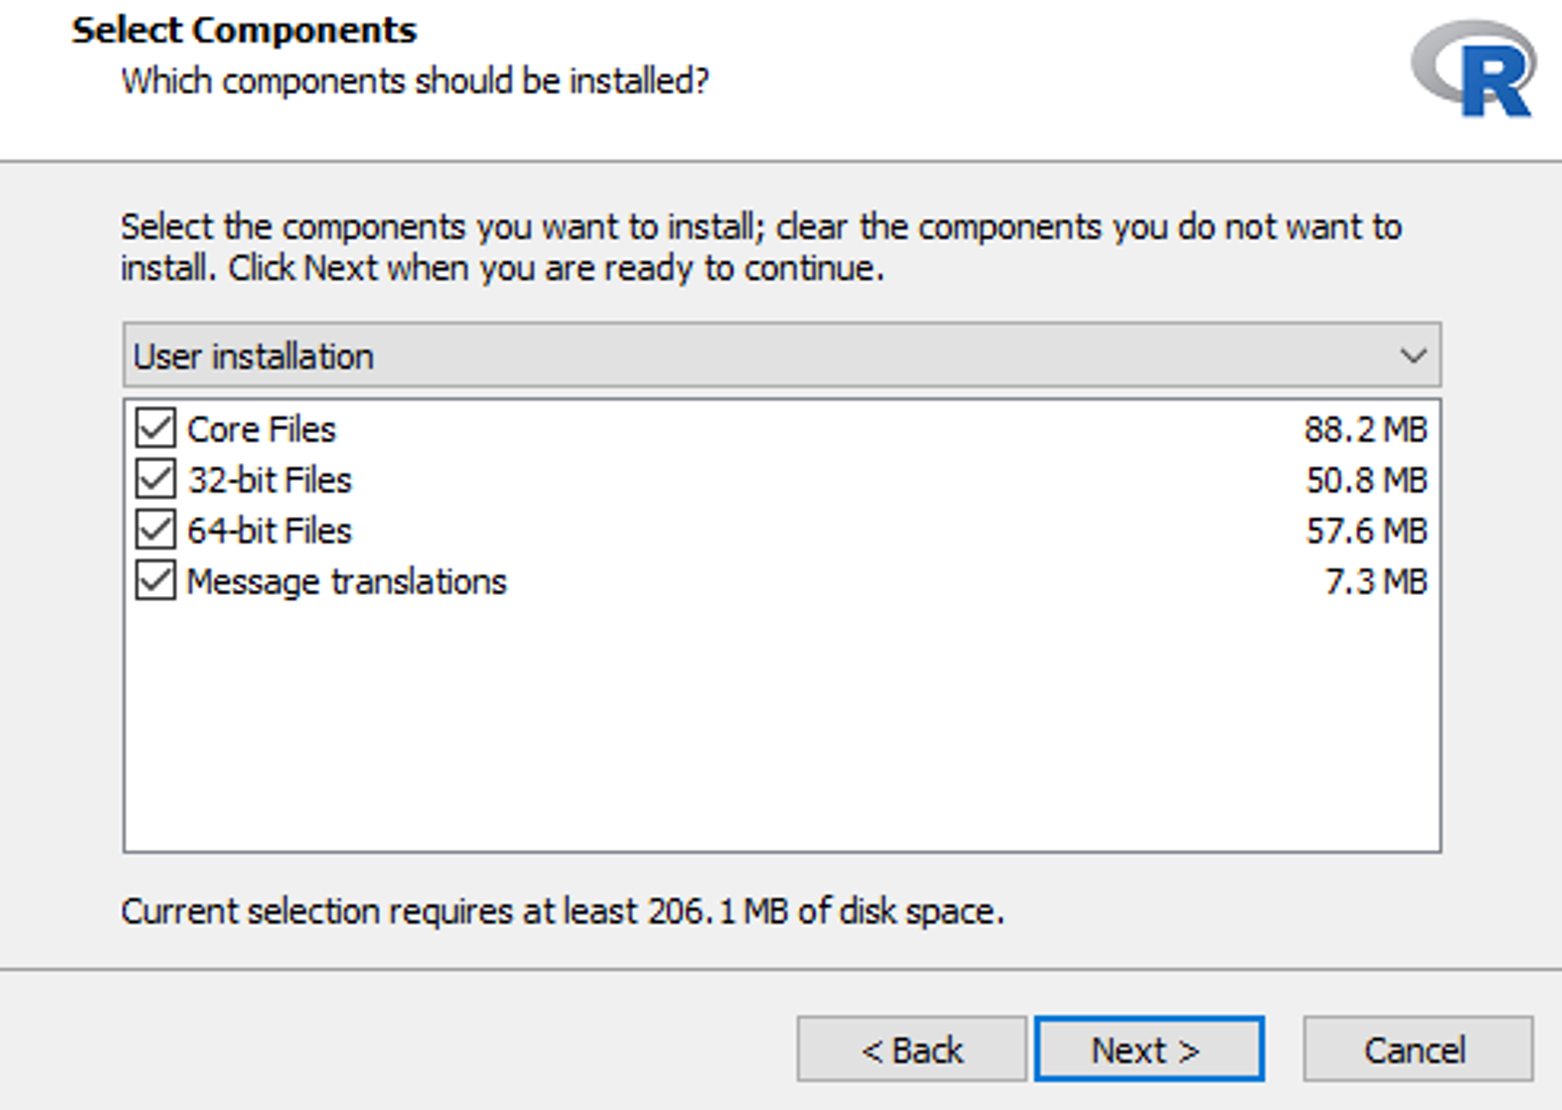Screen dimensions: 1562x1110
Task: Click the disk space requirement text
Action: [x=563, y=910]
